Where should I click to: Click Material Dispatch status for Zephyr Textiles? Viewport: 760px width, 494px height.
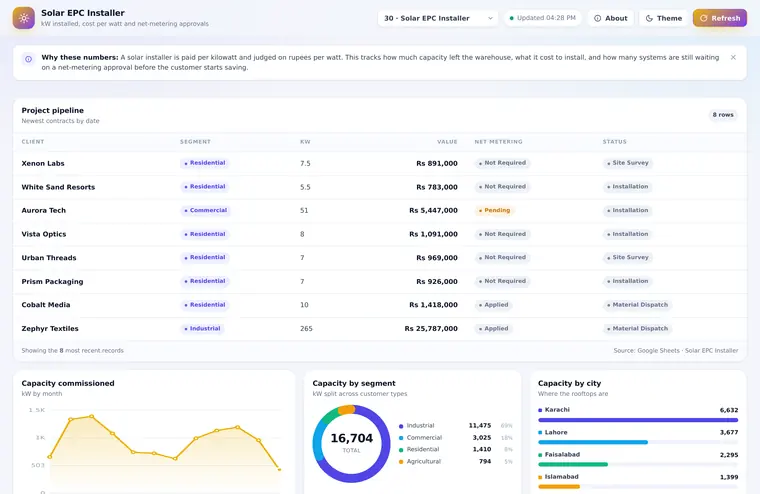click(x=637, y=329)
